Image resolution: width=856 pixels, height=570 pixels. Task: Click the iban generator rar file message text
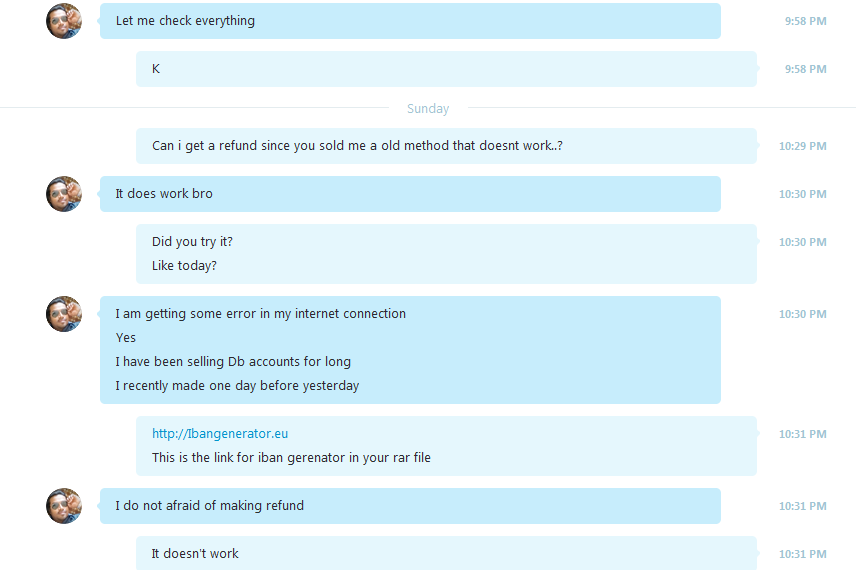click(291, 458)
